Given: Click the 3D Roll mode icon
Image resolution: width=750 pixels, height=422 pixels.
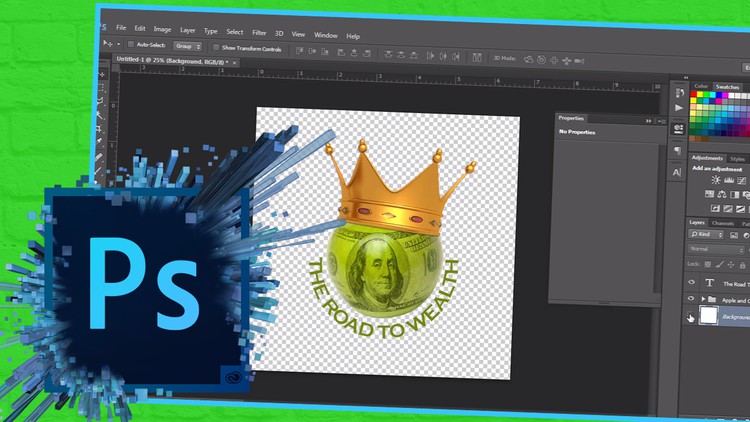Looking at the screenshot, I should point(541,60).
